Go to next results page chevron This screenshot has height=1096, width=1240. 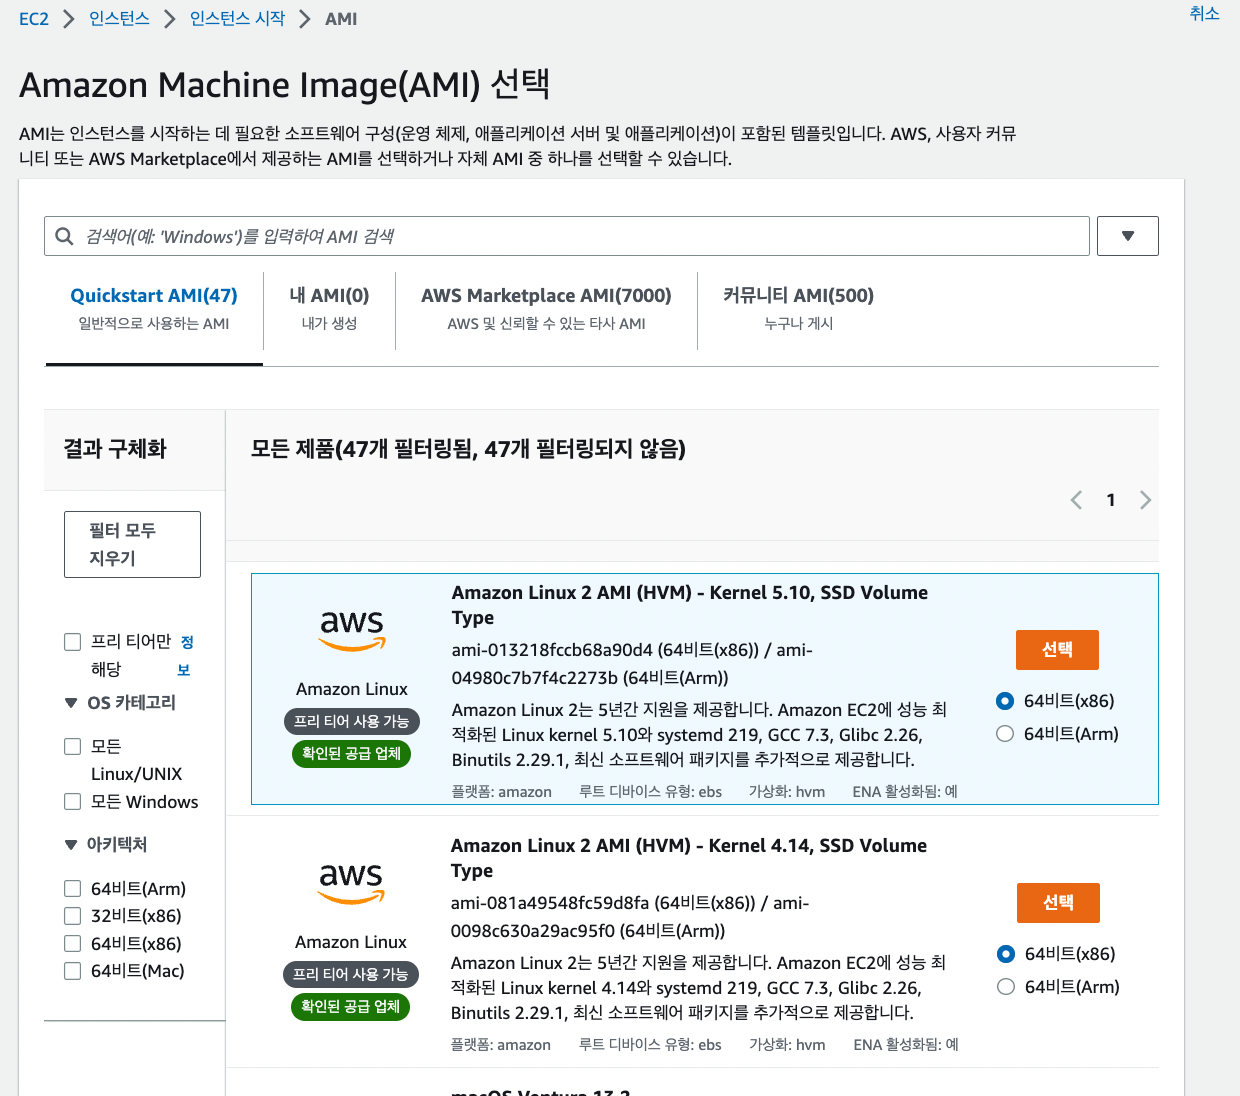(1146, 500)
